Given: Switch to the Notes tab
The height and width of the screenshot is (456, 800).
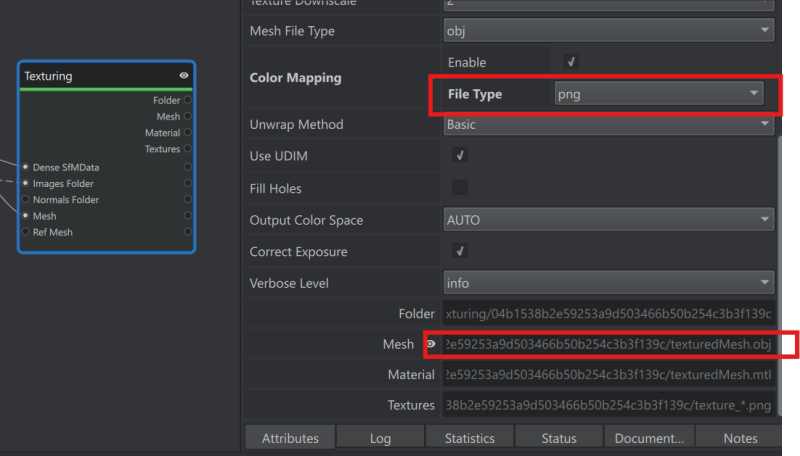Looking at the screenshot, I should coord(740,438).
